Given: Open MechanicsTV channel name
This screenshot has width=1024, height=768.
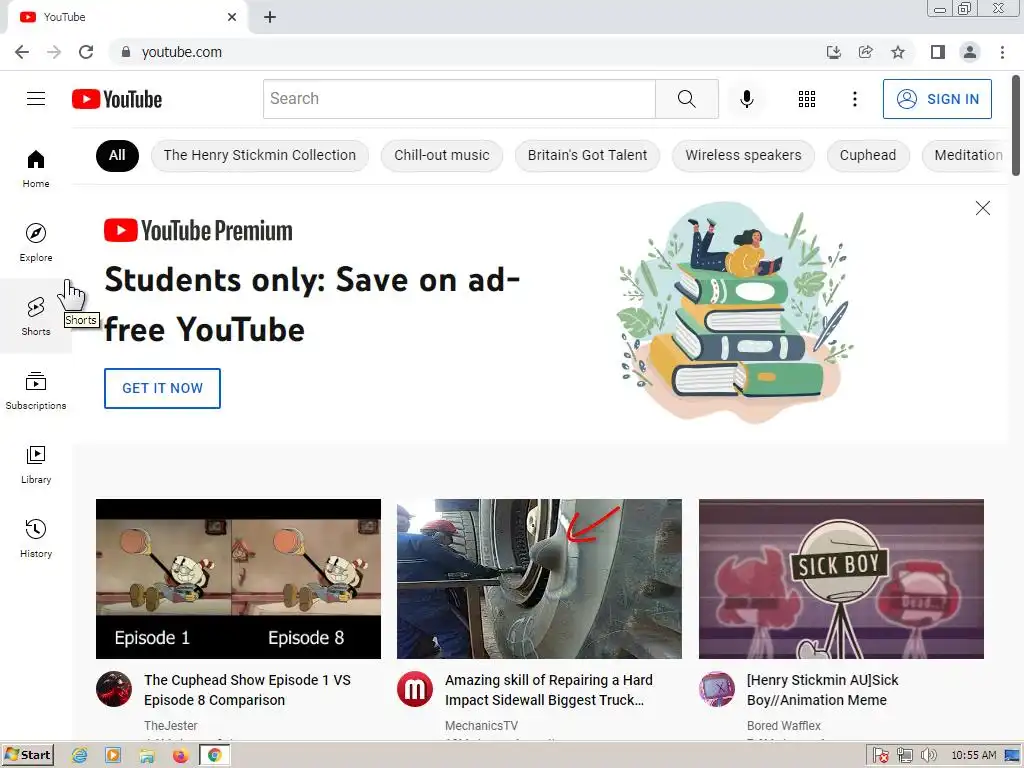Looking at the screenshot, I should coord(481,726).
